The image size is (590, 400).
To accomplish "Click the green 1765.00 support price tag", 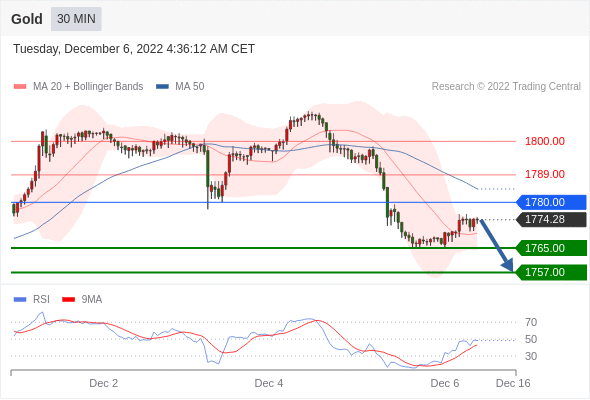I will [x=551, y=248].
